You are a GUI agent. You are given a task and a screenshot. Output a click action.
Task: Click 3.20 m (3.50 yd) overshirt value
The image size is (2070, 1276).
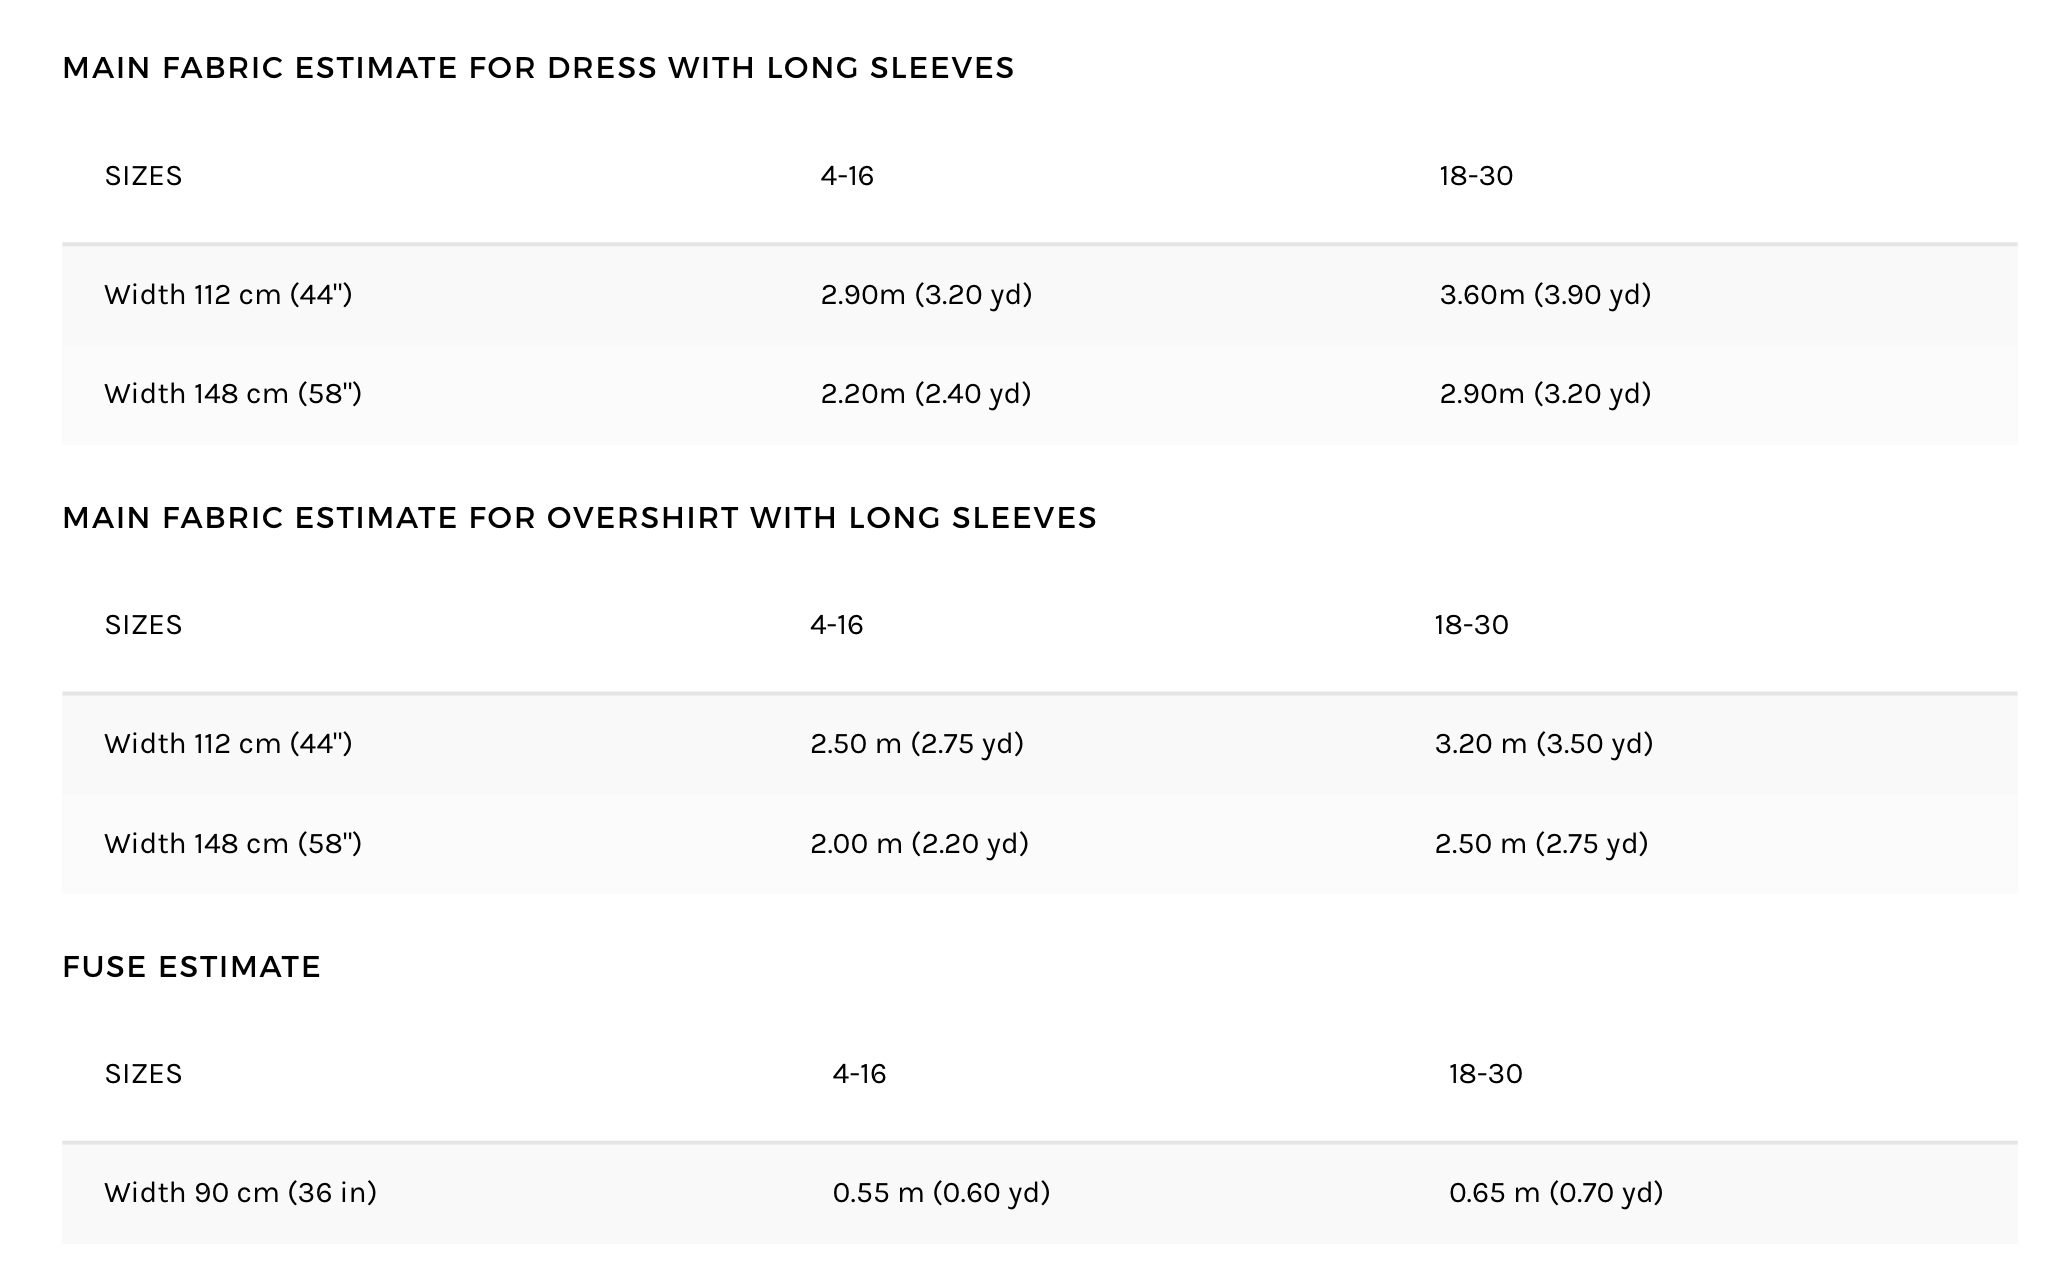tap(1544, 744)
